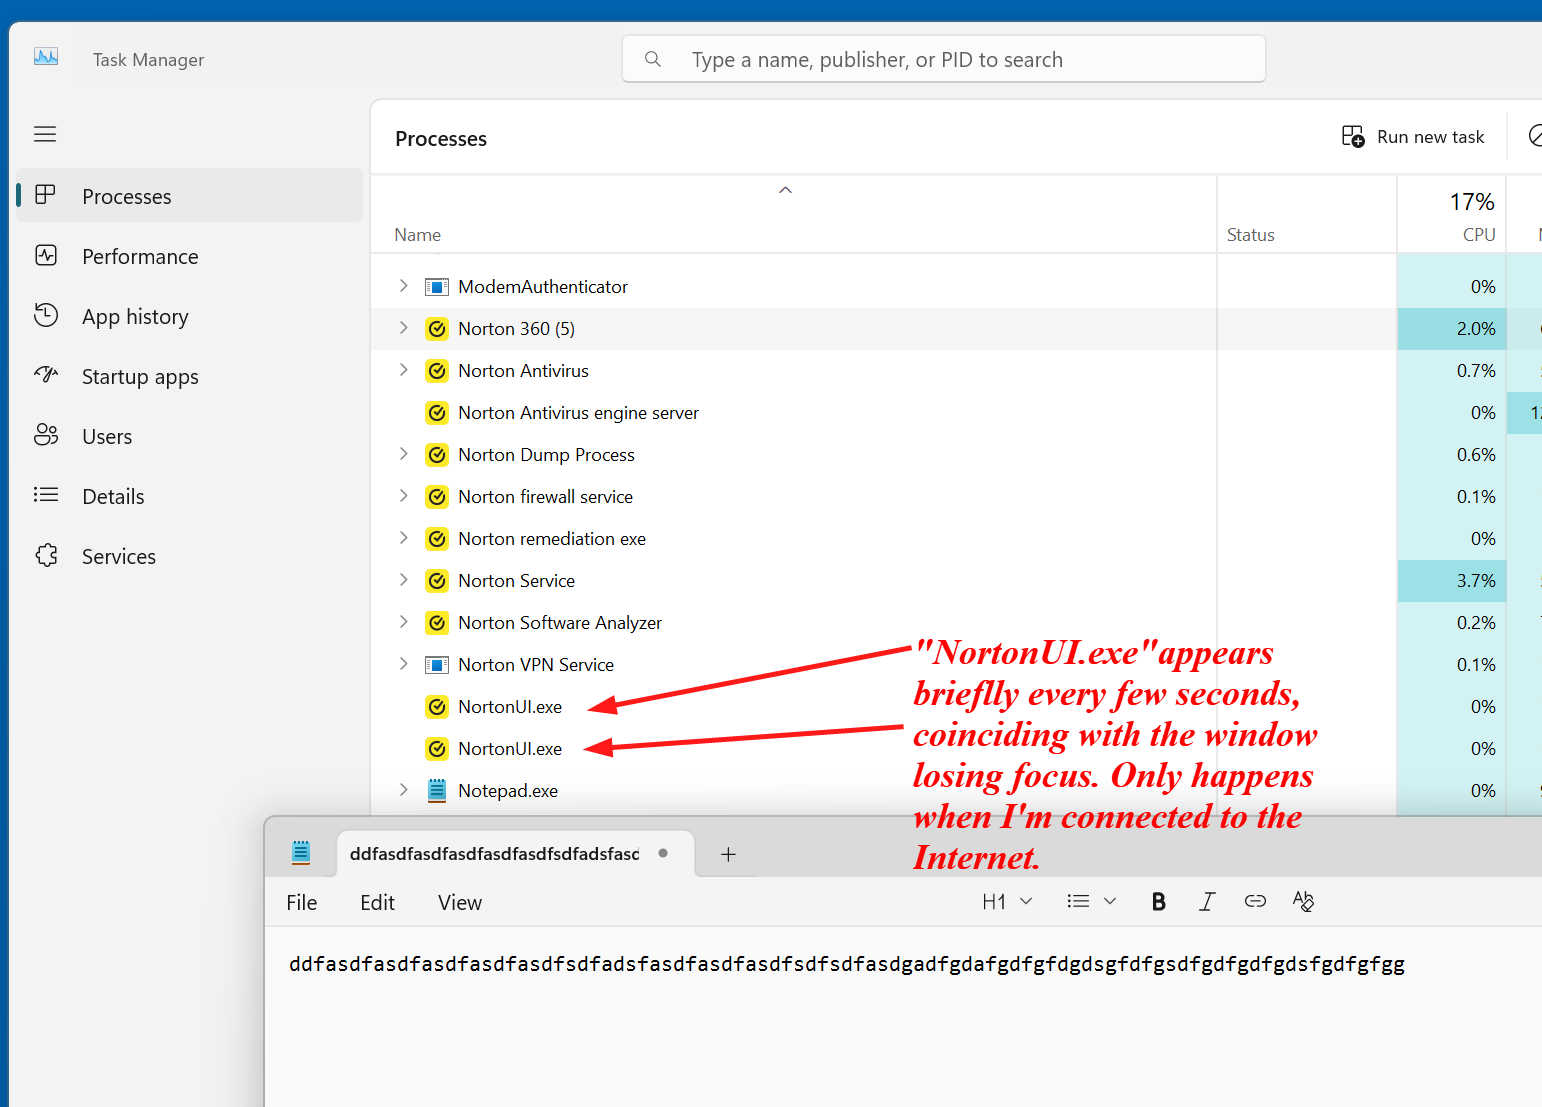Toggle bold formatting in Notepad
Viewport: 1542px width, 1107px height.
pyautogui.click(x=1158, y=902)
